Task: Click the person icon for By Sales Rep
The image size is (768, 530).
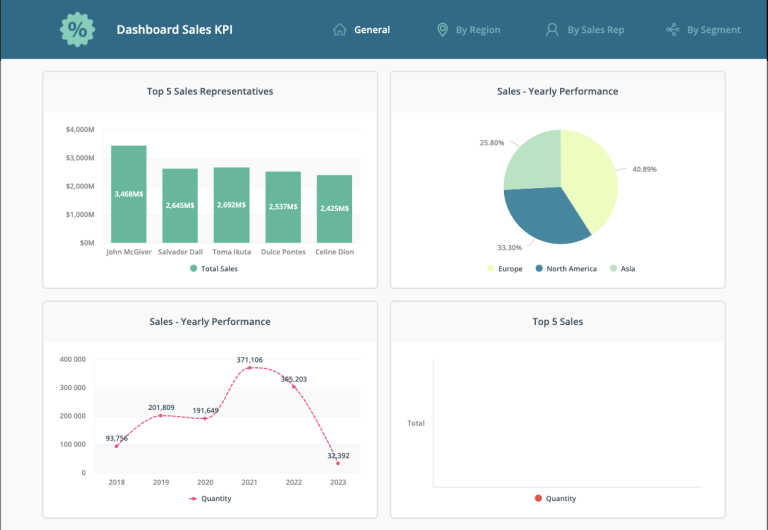Action: 552,30
